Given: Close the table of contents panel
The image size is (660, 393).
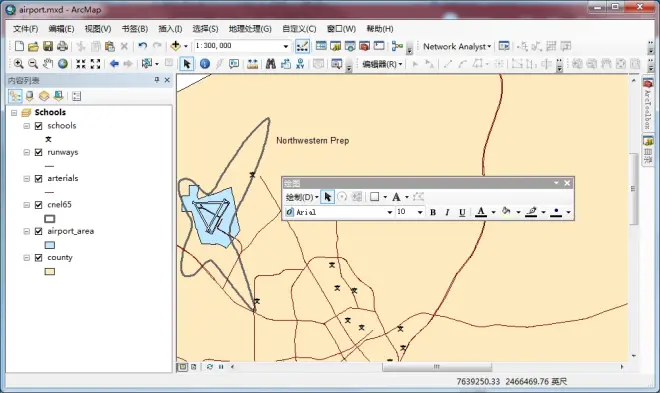Looking at the screenshot, I should [167, 80].
